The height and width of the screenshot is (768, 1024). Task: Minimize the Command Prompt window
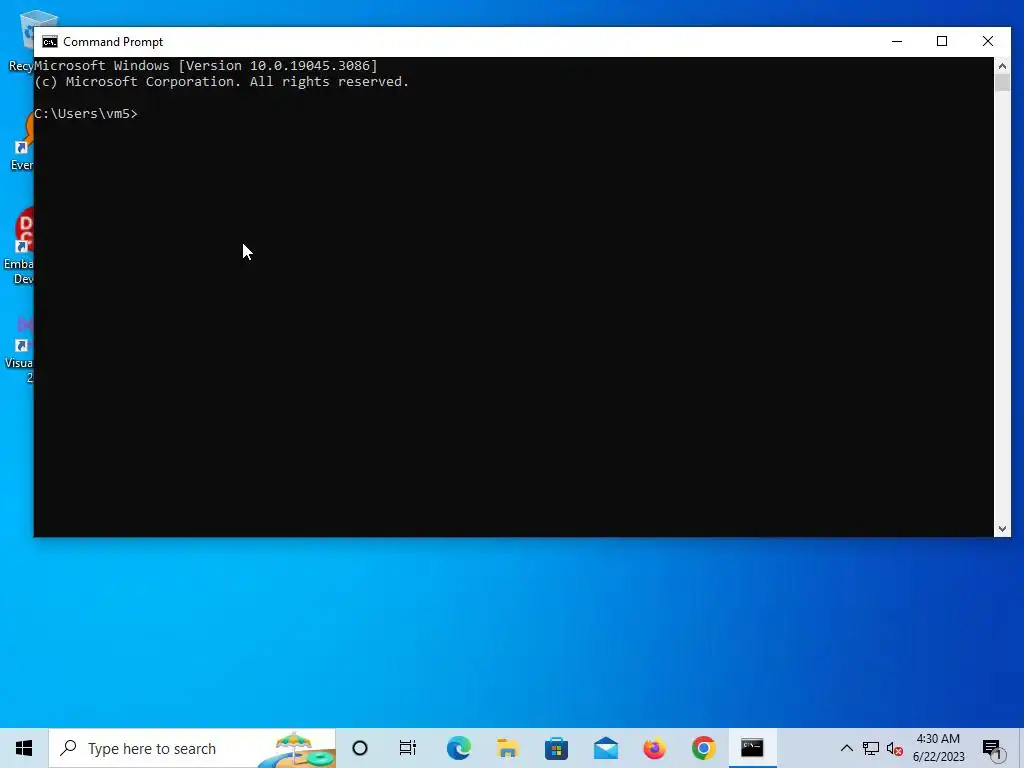(897, 41)
